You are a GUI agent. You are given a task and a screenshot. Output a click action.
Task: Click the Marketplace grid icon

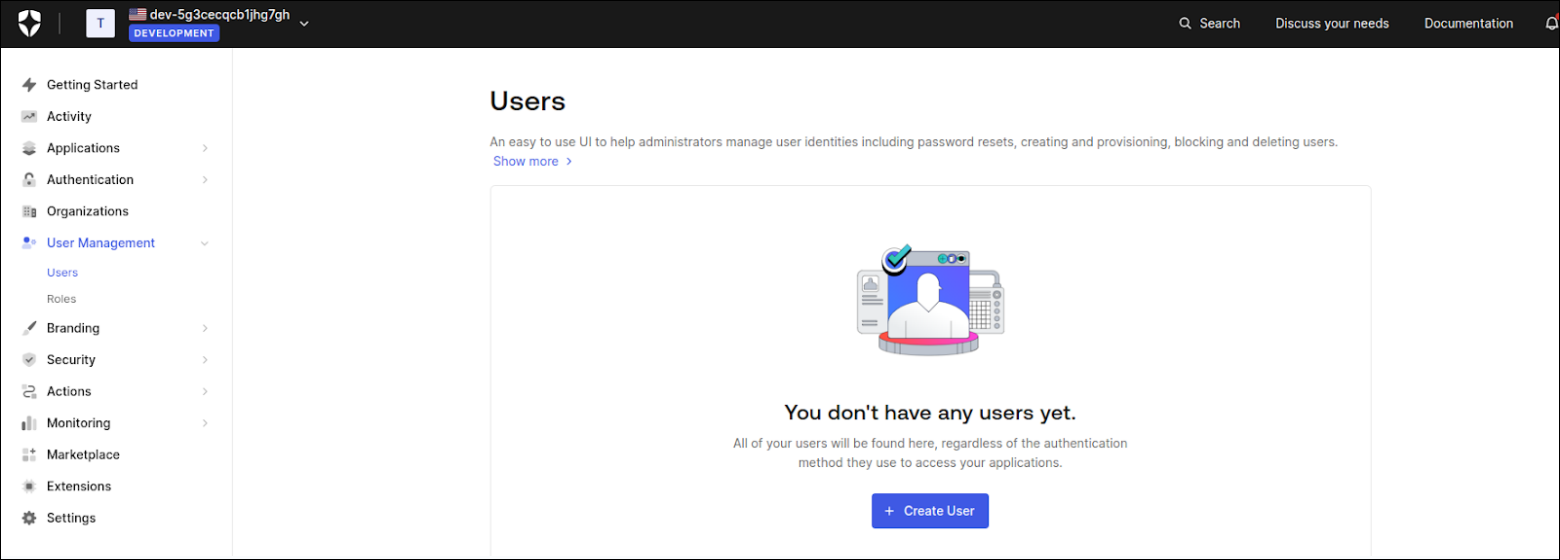click(x=29, y=455)
